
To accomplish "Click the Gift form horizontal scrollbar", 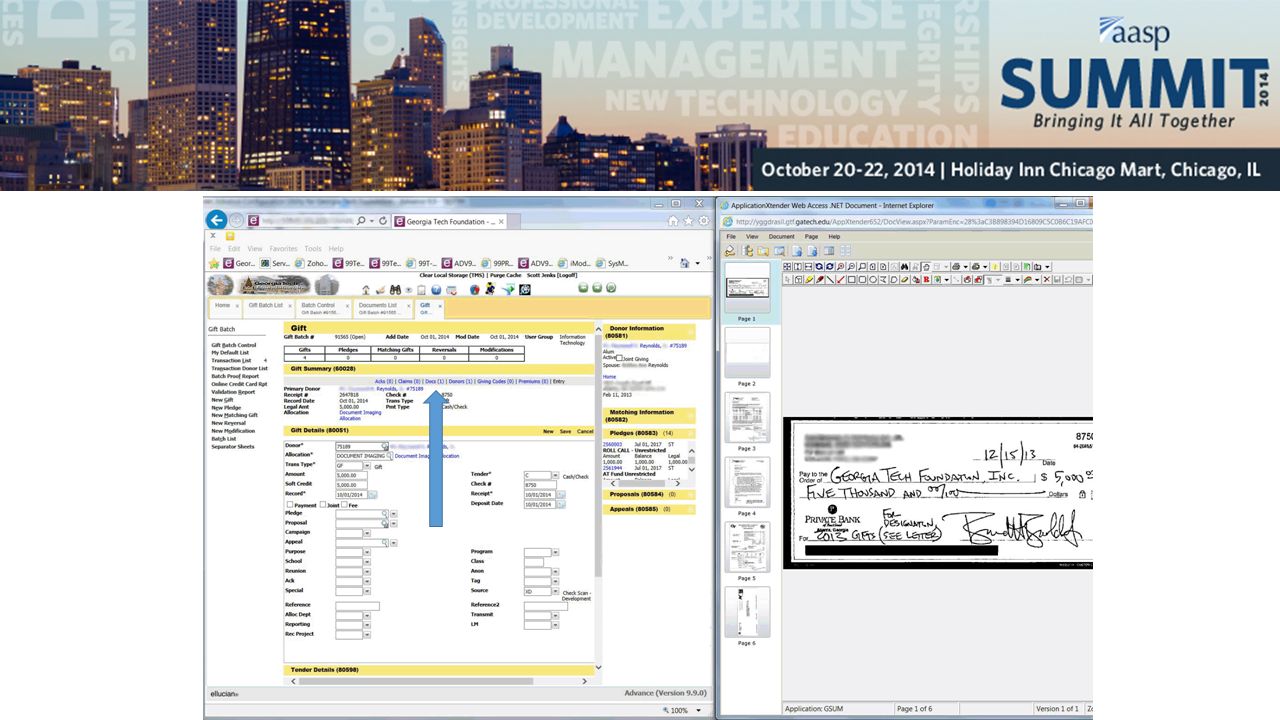I will pyautogui.click(x=440, y=681).
